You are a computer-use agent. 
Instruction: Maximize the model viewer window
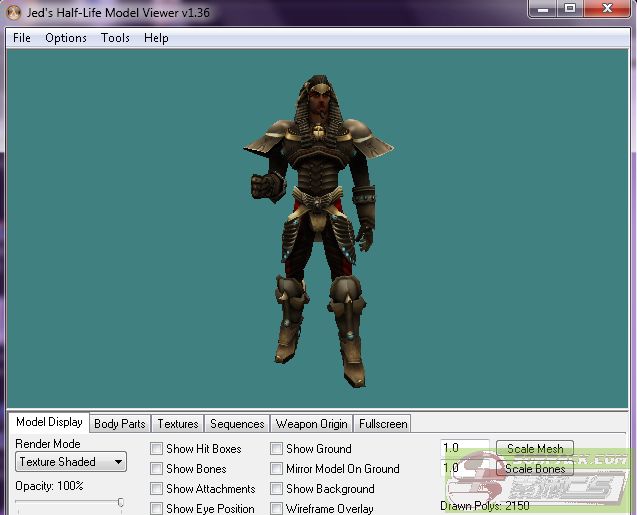tap(570, 8)
